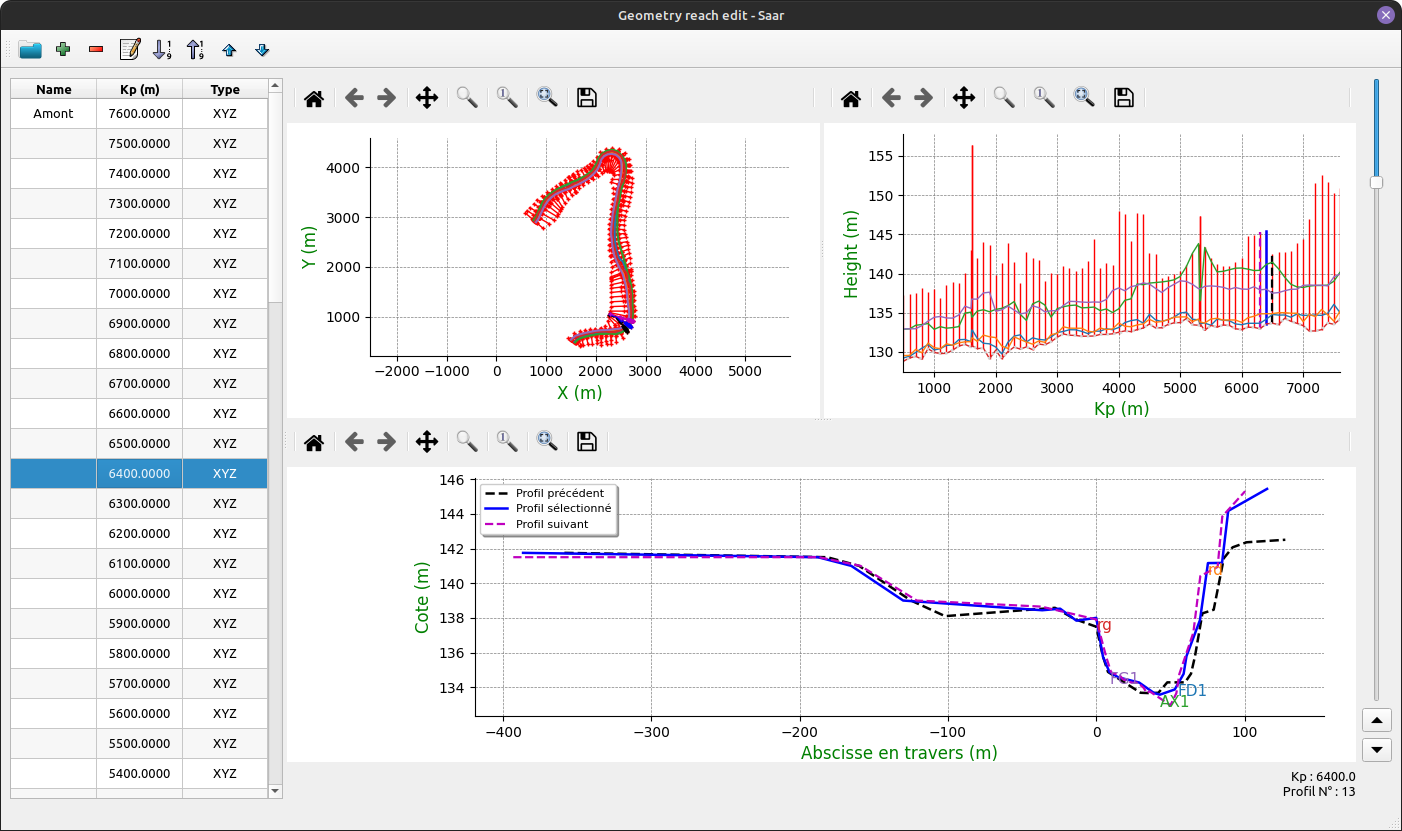The image size is (1402, 831).
Task: Move selected profile down with blue arrow
Action: (x=262, y=49)
